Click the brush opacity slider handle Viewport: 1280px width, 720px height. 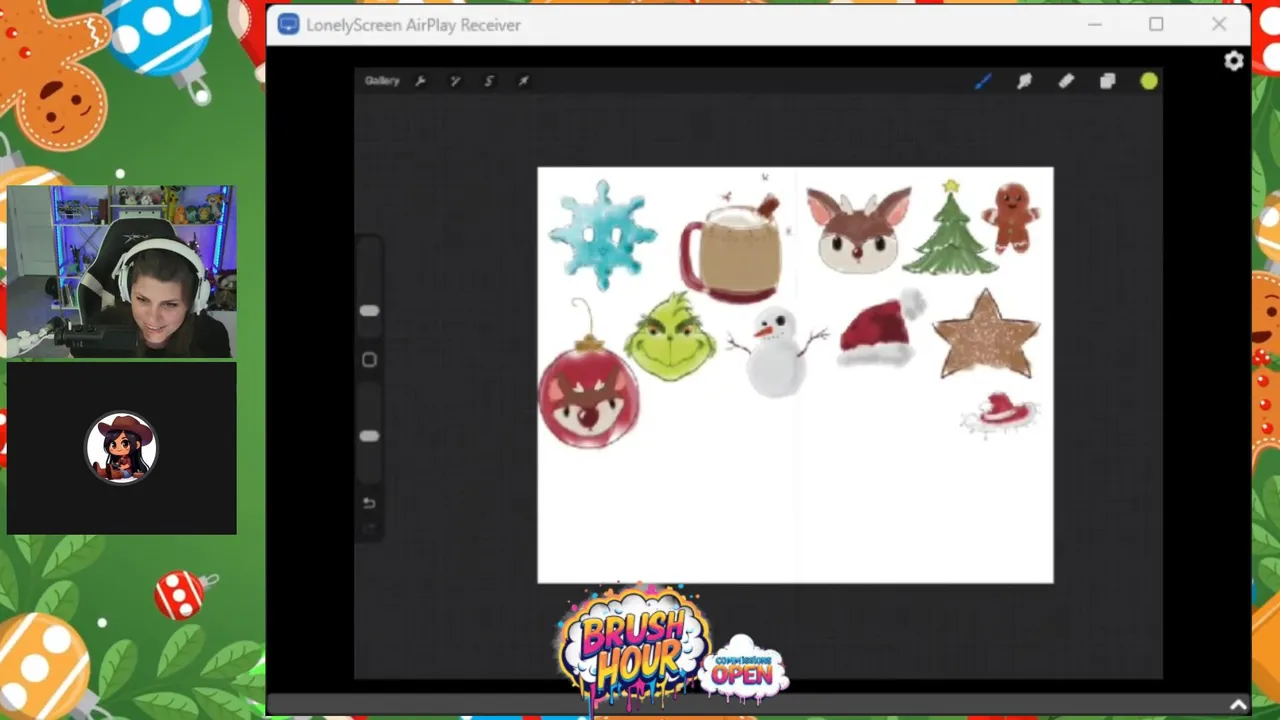click(x=369, y=436)
